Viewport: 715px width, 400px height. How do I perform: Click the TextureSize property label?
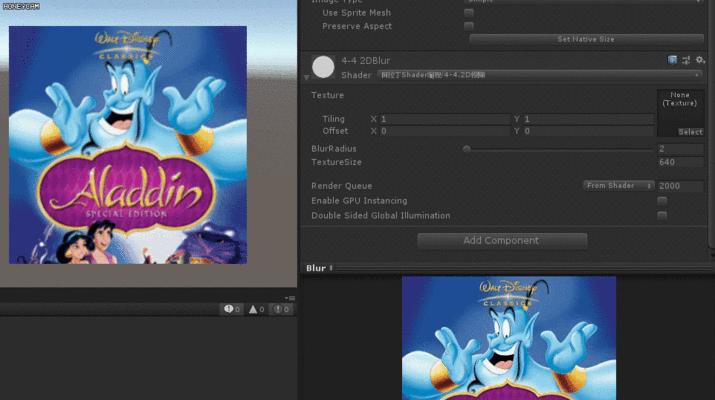[x=337, y=162]
